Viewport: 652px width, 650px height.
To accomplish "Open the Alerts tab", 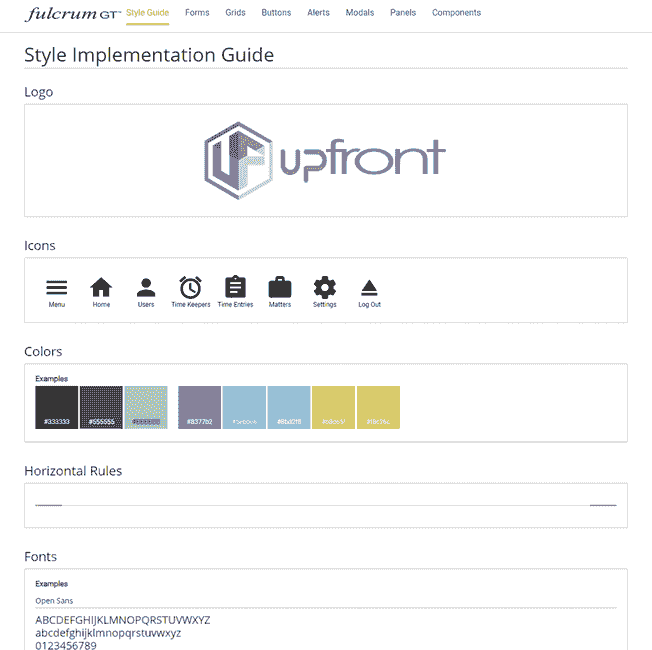I will tap(319, 13).
